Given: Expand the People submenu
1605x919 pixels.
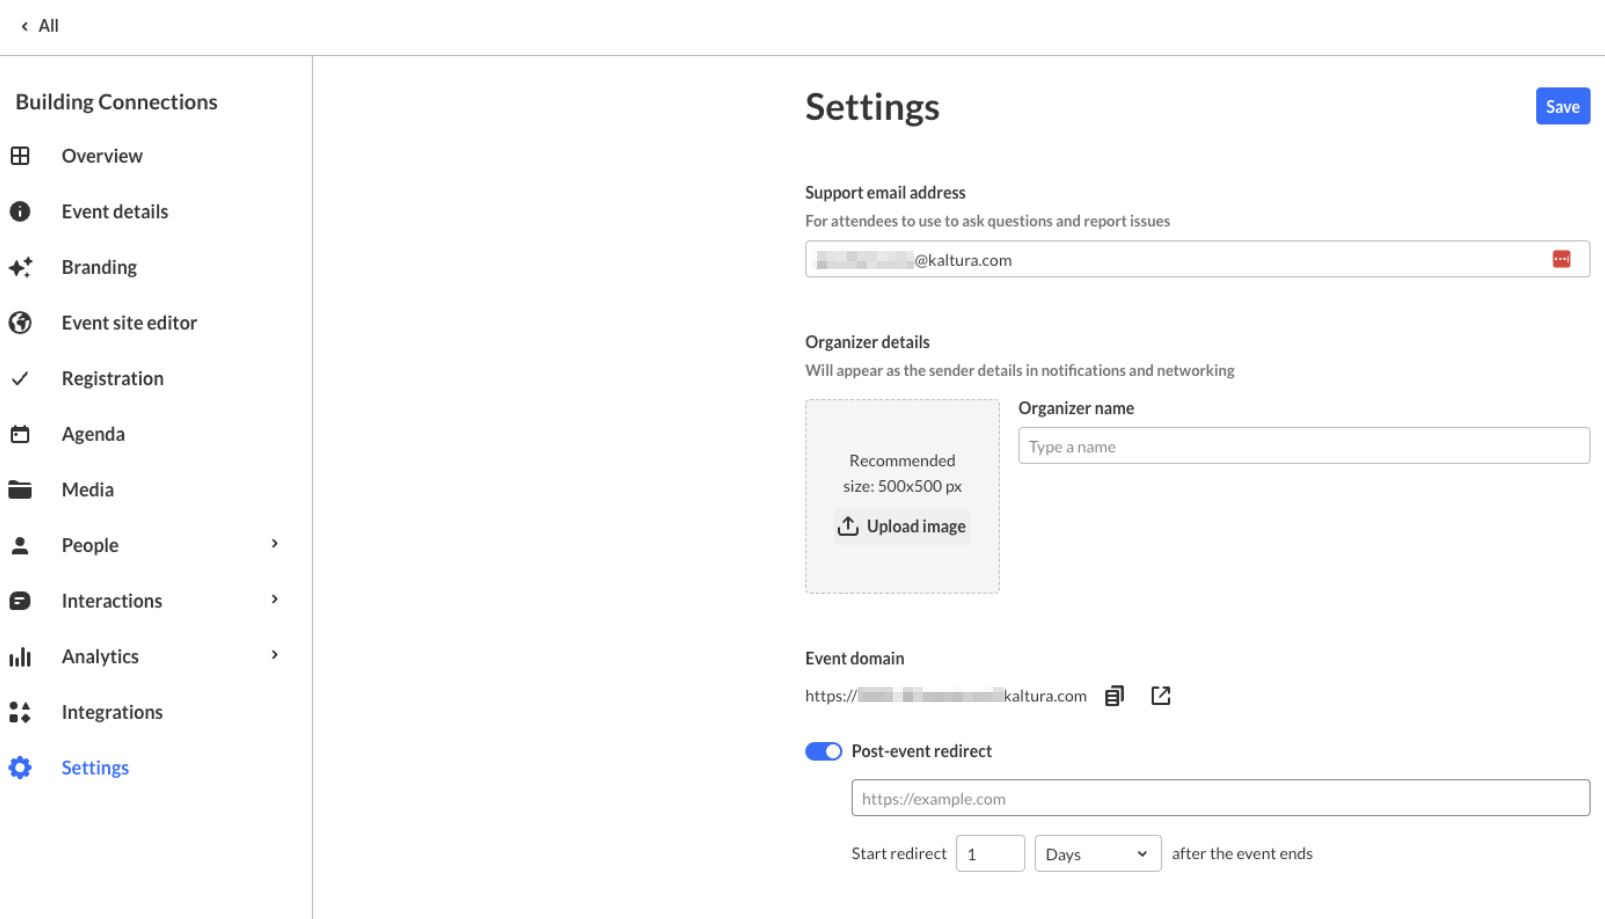Looking at the screenshot, I should tap(275, 545).
